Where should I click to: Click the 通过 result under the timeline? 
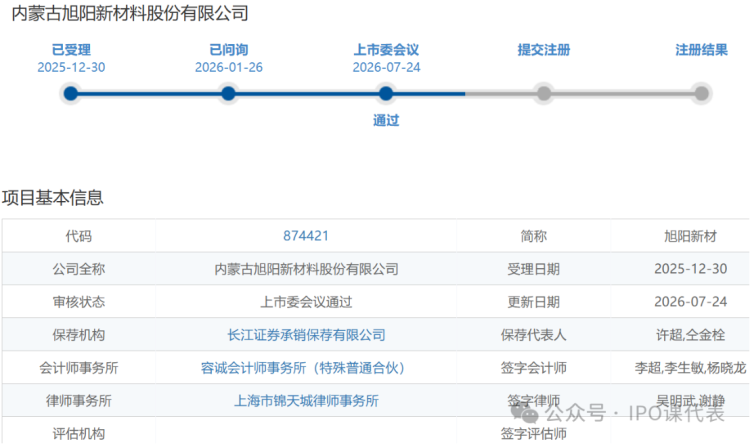point(386,121)
